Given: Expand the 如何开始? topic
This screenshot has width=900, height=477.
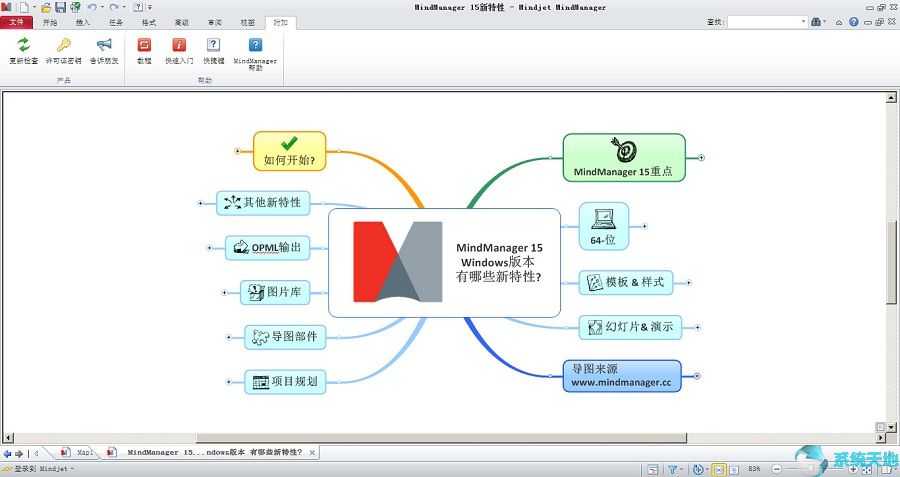Looking at the screenshot, I should [238, 151].
